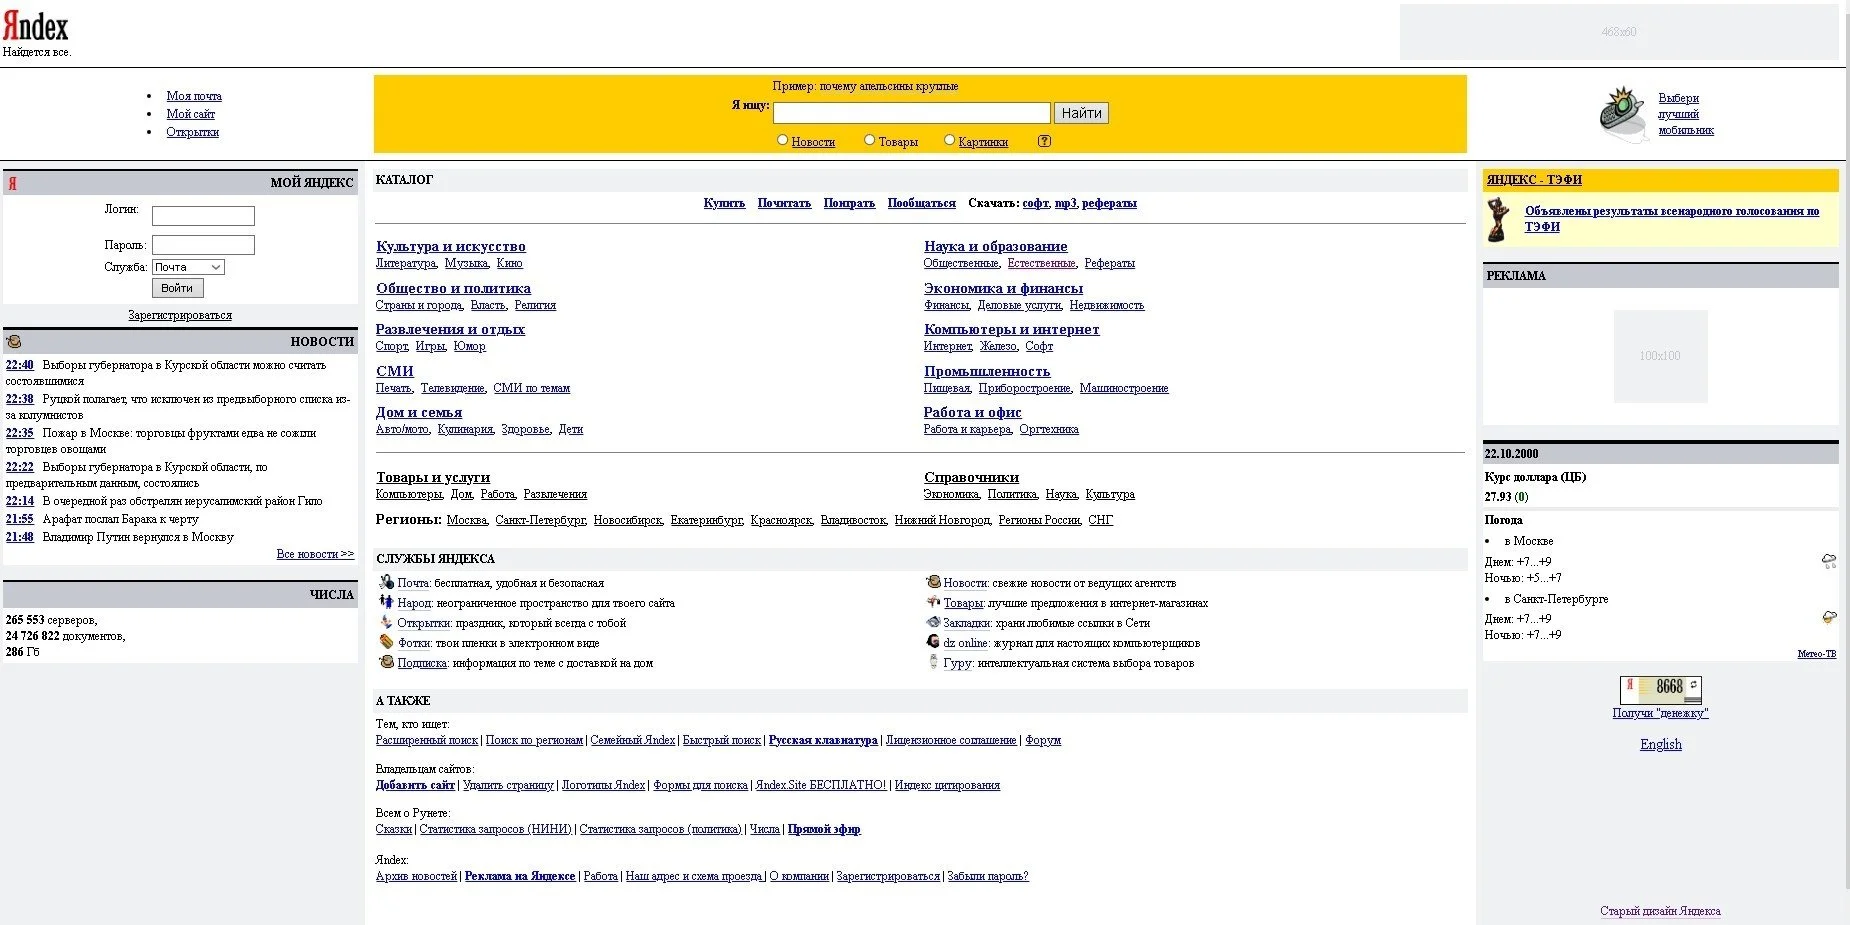The image size is (1850, 925).
Task: Open the Купить catalog tab link
Action: pos(724,203)
